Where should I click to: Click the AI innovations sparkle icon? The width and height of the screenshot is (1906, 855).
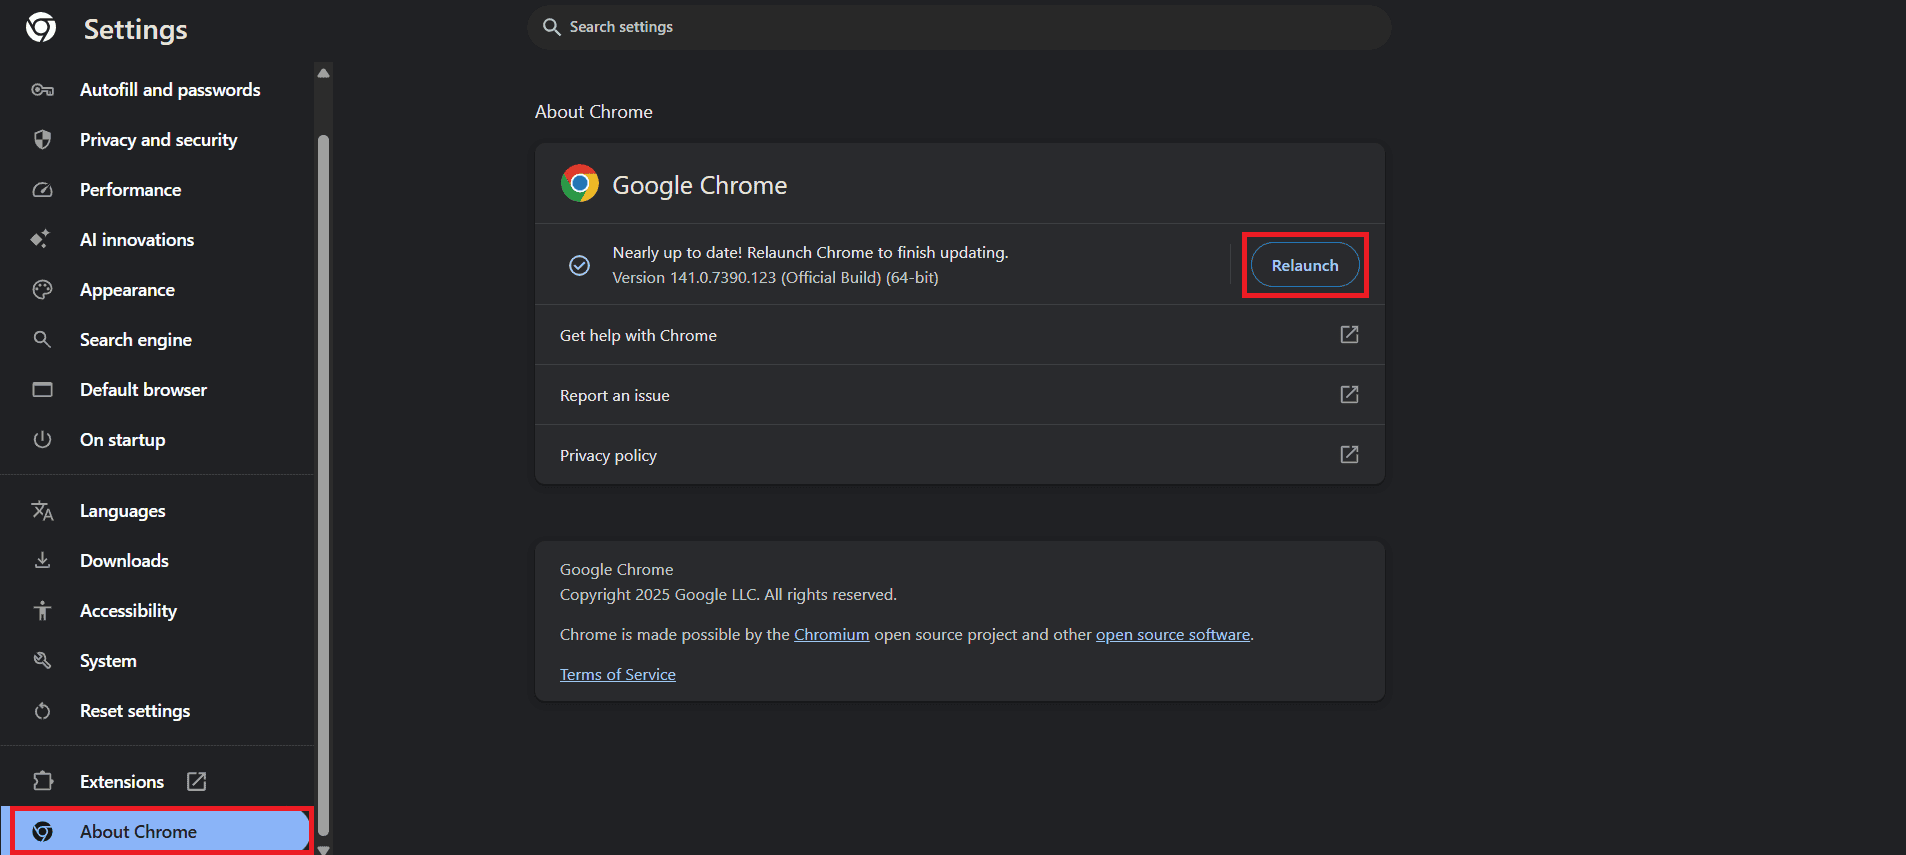coord(40,240)
